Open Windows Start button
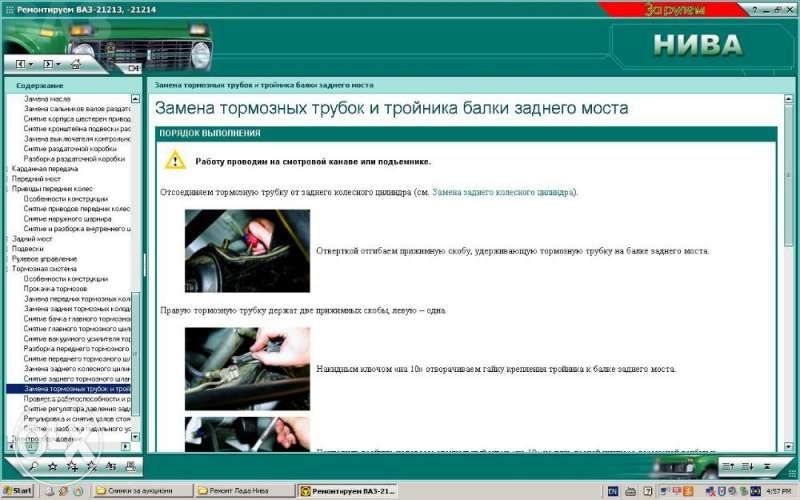The image size is (800, 500). click(16, 491)
